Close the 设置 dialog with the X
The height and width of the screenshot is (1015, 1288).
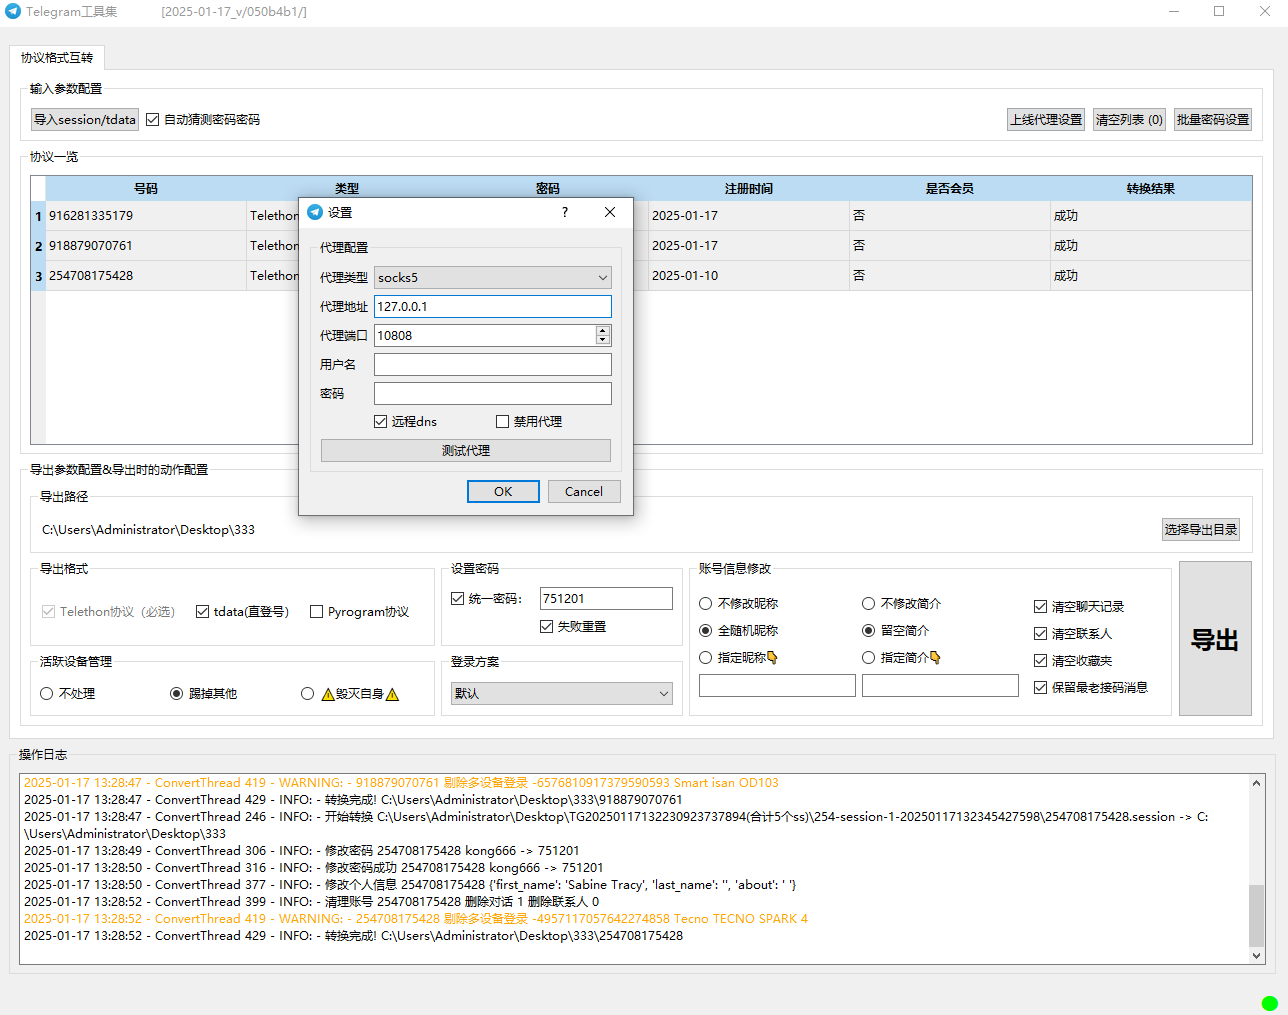click(610, 212)
